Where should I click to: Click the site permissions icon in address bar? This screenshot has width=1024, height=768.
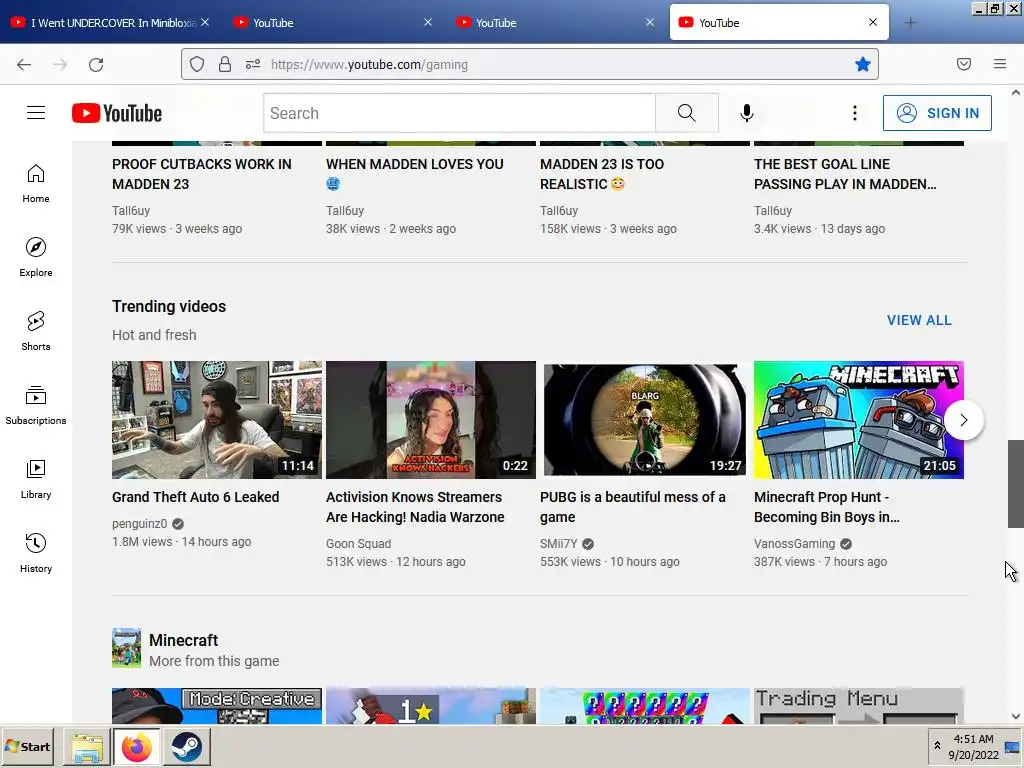[x=253, y=64]
